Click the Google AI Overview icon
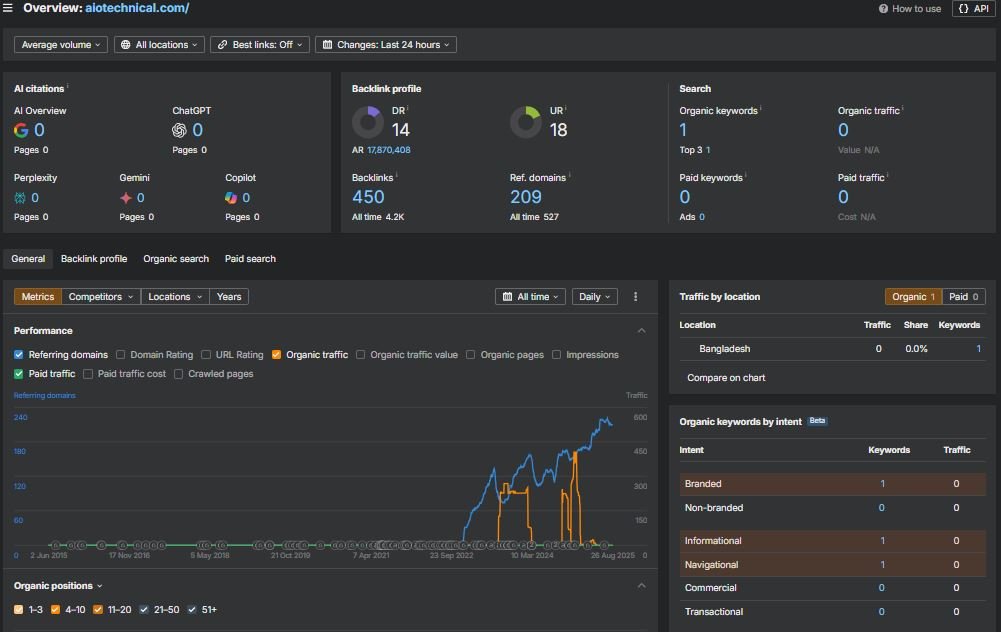Screen dimensions: 1001x632 pyautogui.click(x=21, y=130)
